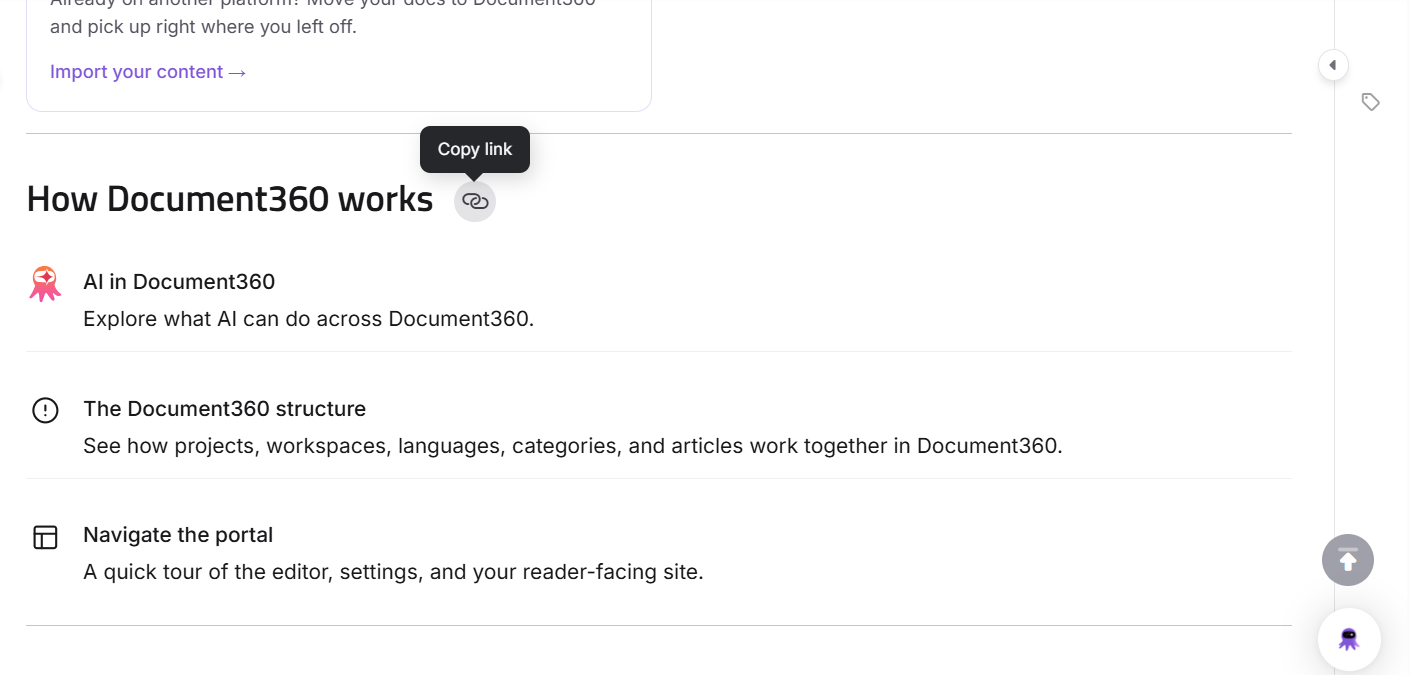Collapse the right panel with arrow toggle
The height and width of the screenshot is (675, 1410).
click(x=1333, y=65)
